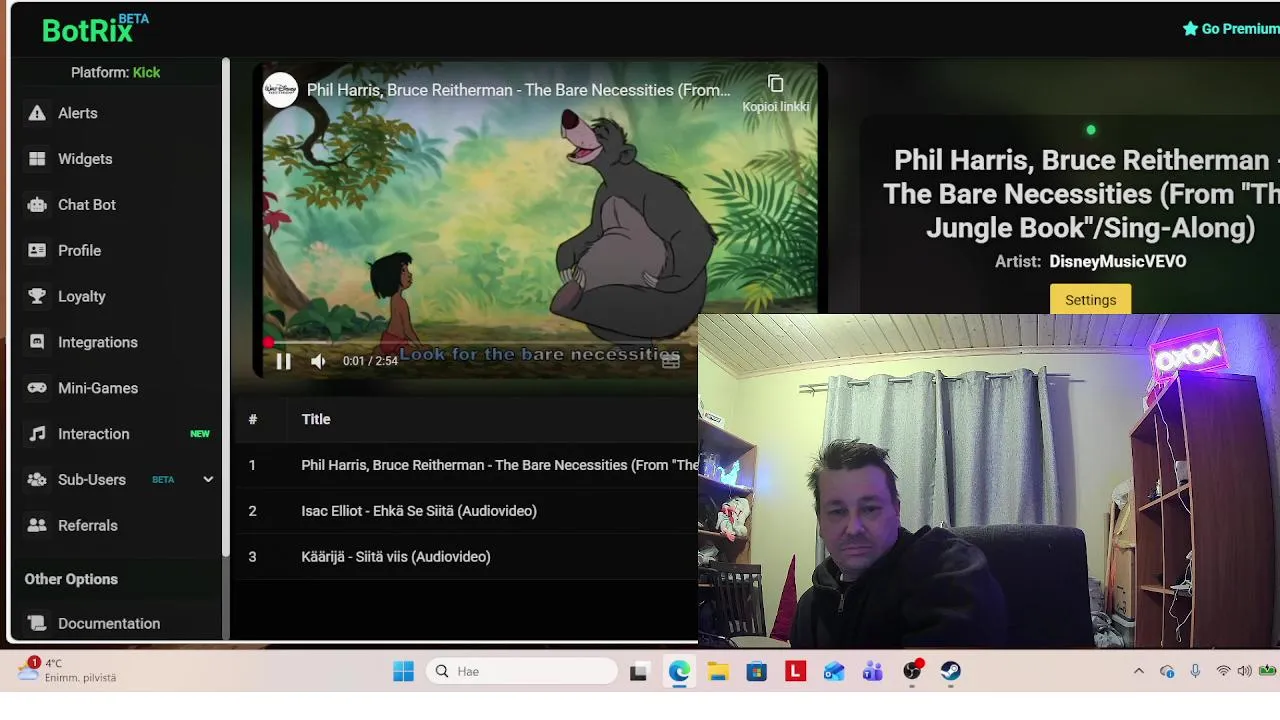Click the microphone tray icon
1280x720 pixels.
click(1195, 671)
